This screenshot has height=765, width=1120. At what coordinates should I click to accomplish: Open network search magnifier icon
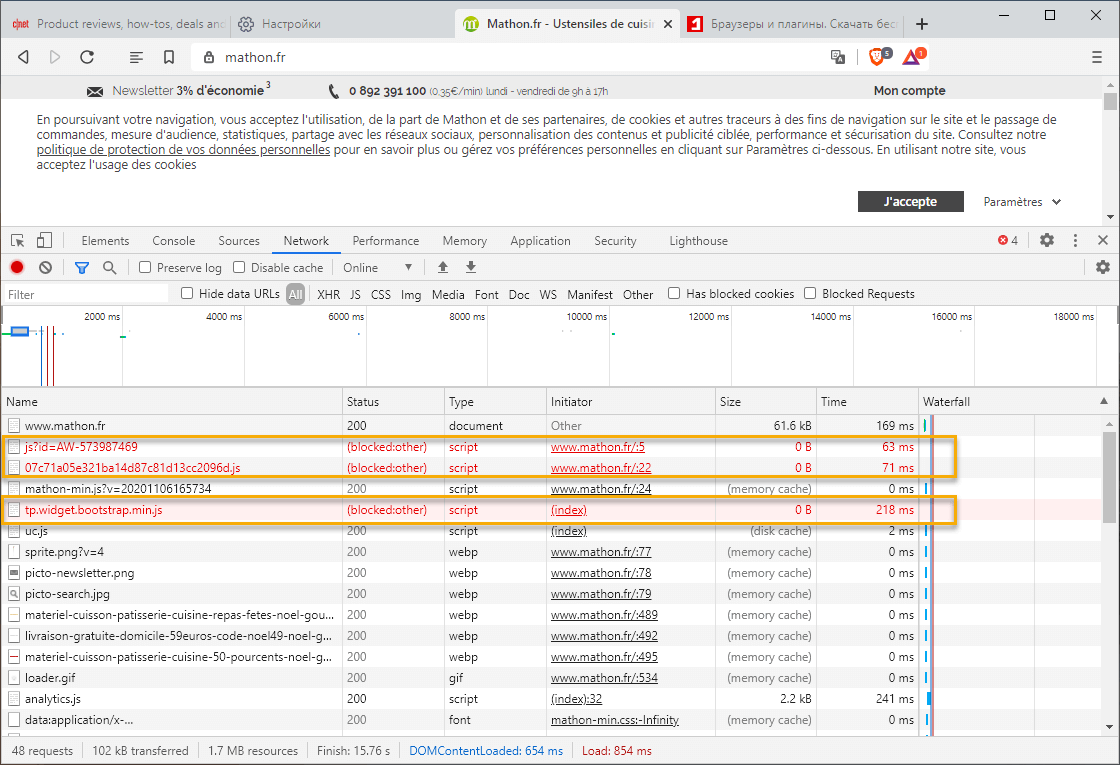click(x=110, y=268)
